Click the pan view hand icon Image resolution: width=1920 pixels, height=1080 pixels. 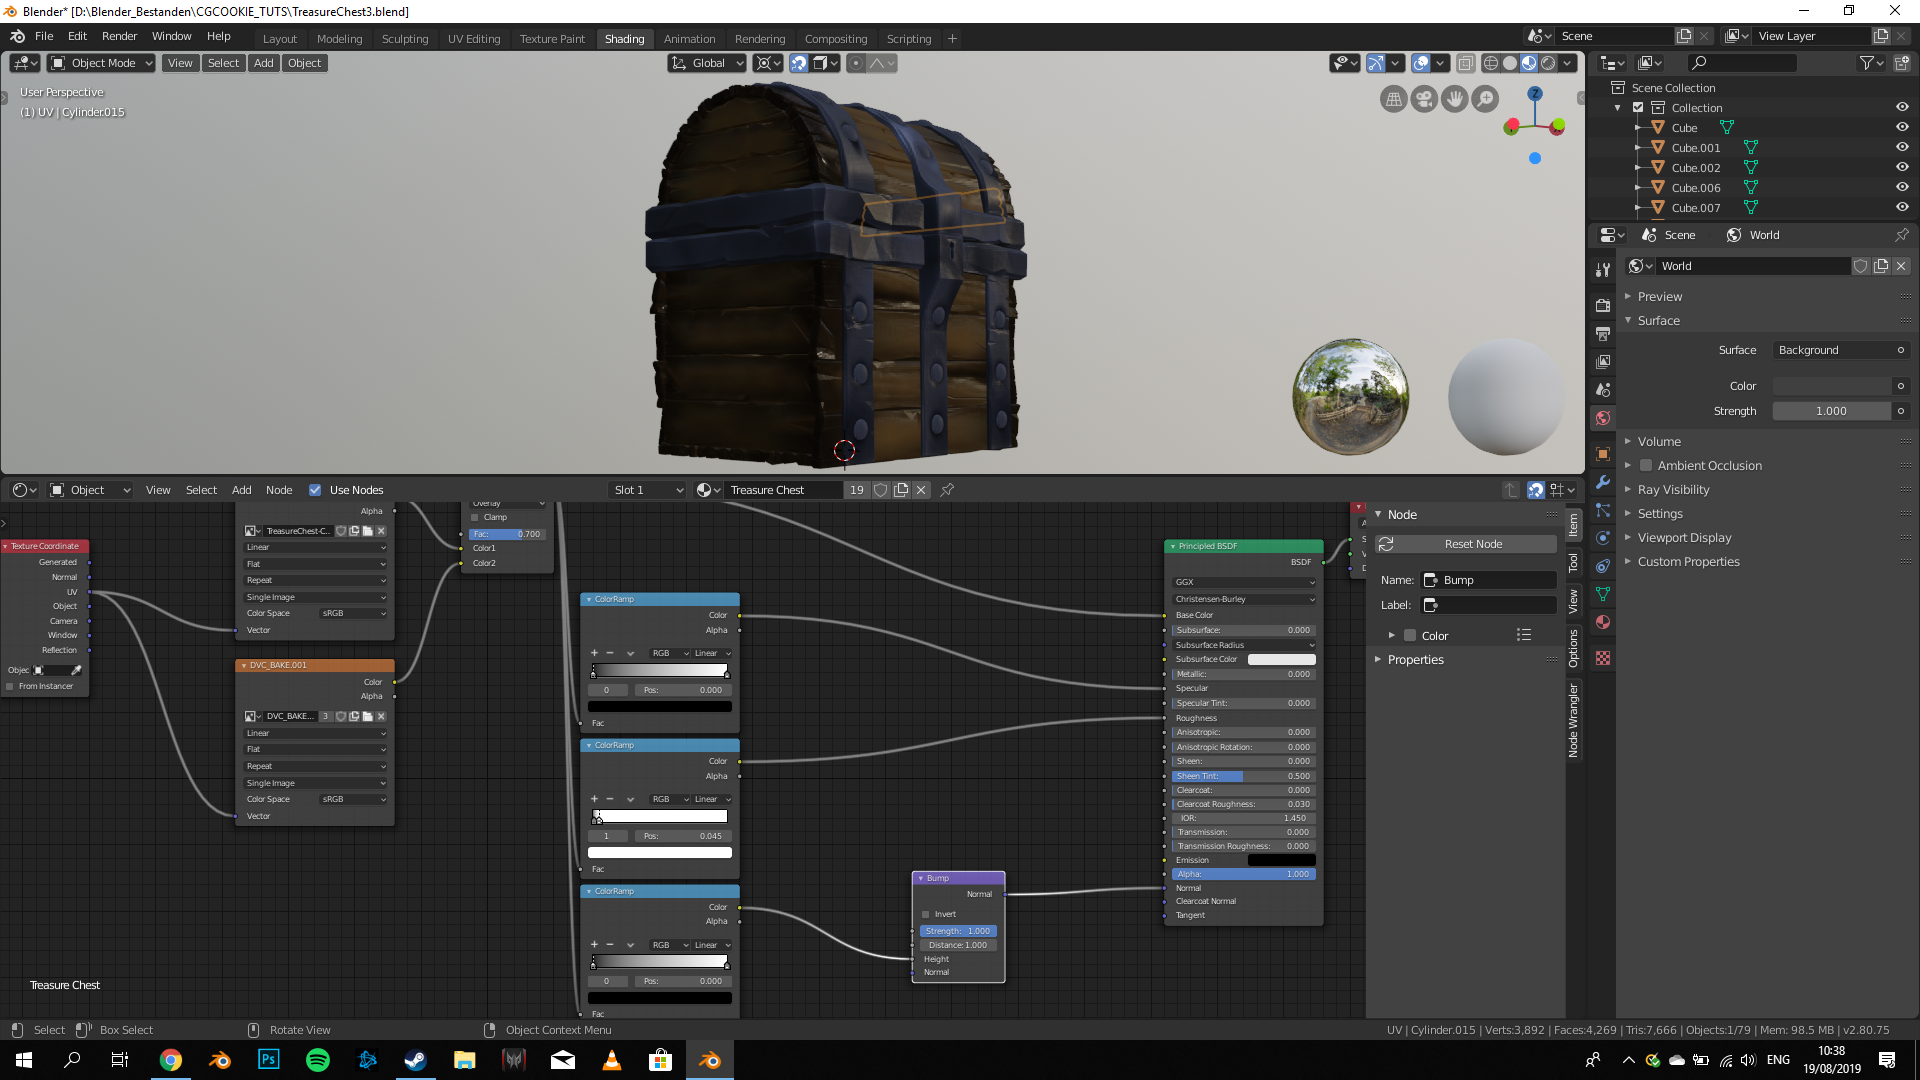tap(1454, 99)
